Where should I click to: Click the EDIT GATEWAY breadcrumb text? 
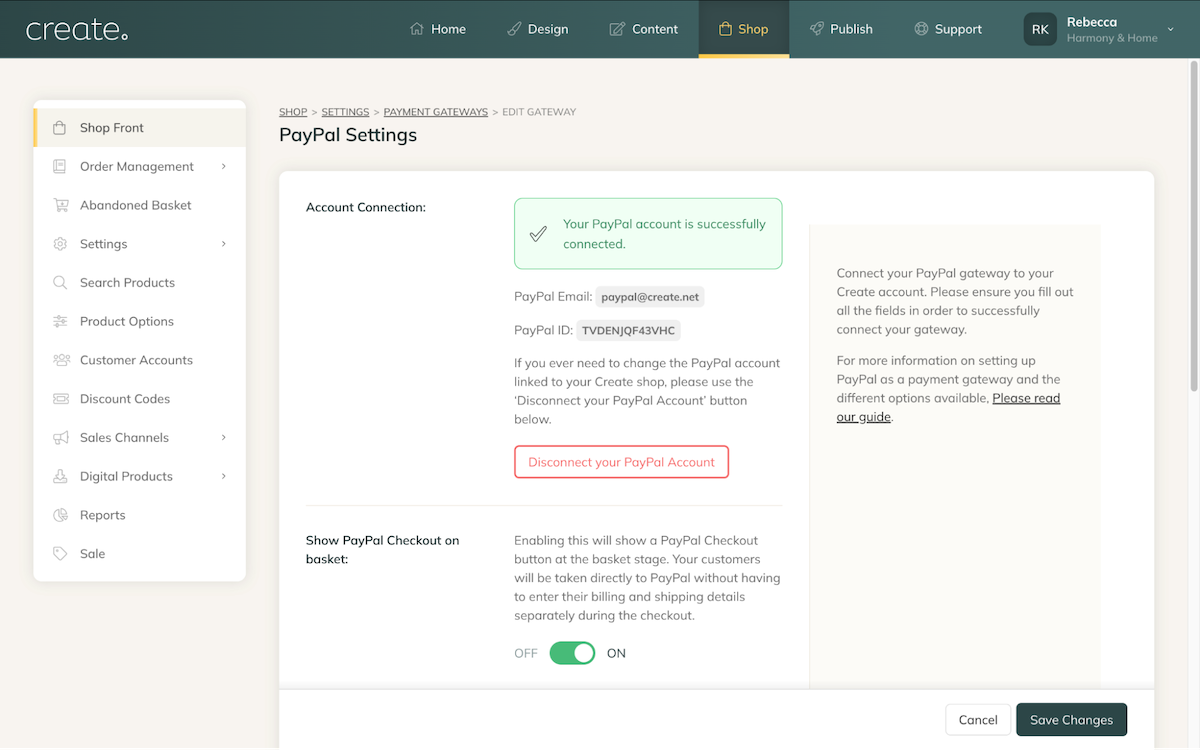(539, 112)
